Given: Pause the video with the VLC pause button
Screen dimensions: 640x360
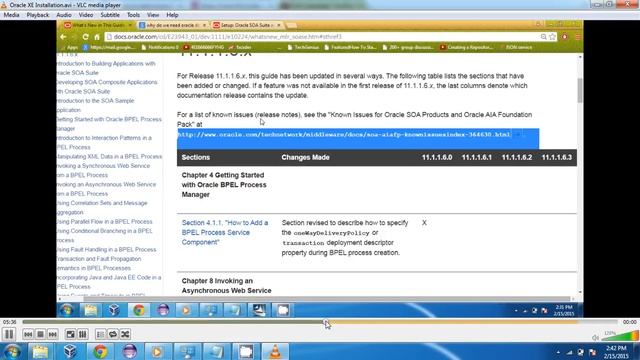Looking at the screenshot, I should [x=9, y=334].
